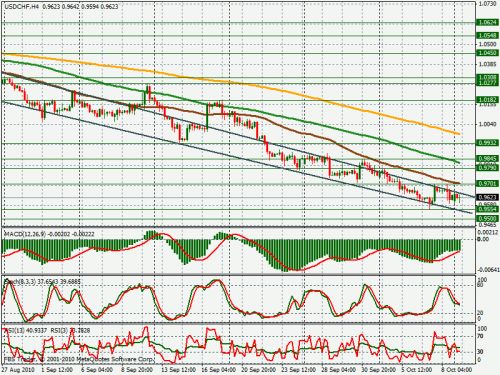Image resolution: width=500 pixels, height=375 pixels.
Task: Select the 0.9932 green price level label
Action: pos(487,143)
